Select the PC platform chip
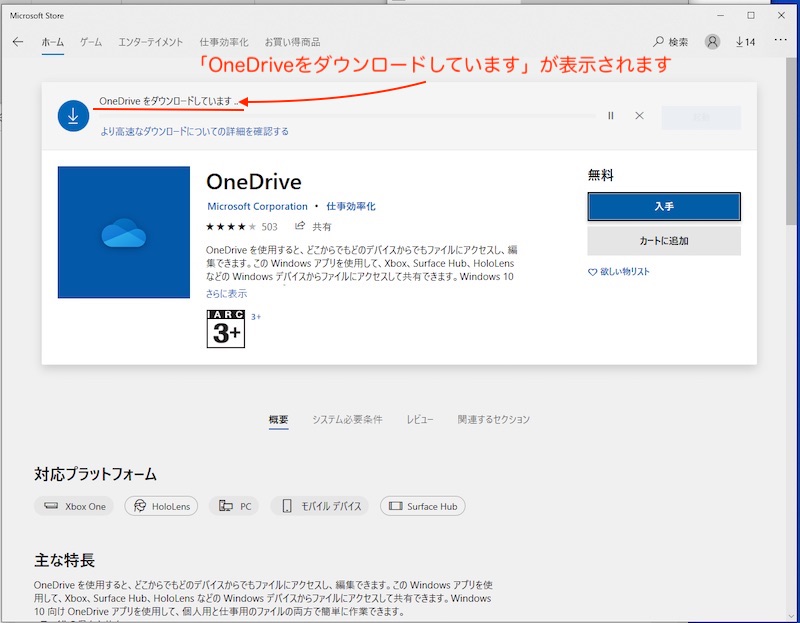Image resolution: width=800 pixels, height=623 pixels. (x=234, y=506)
